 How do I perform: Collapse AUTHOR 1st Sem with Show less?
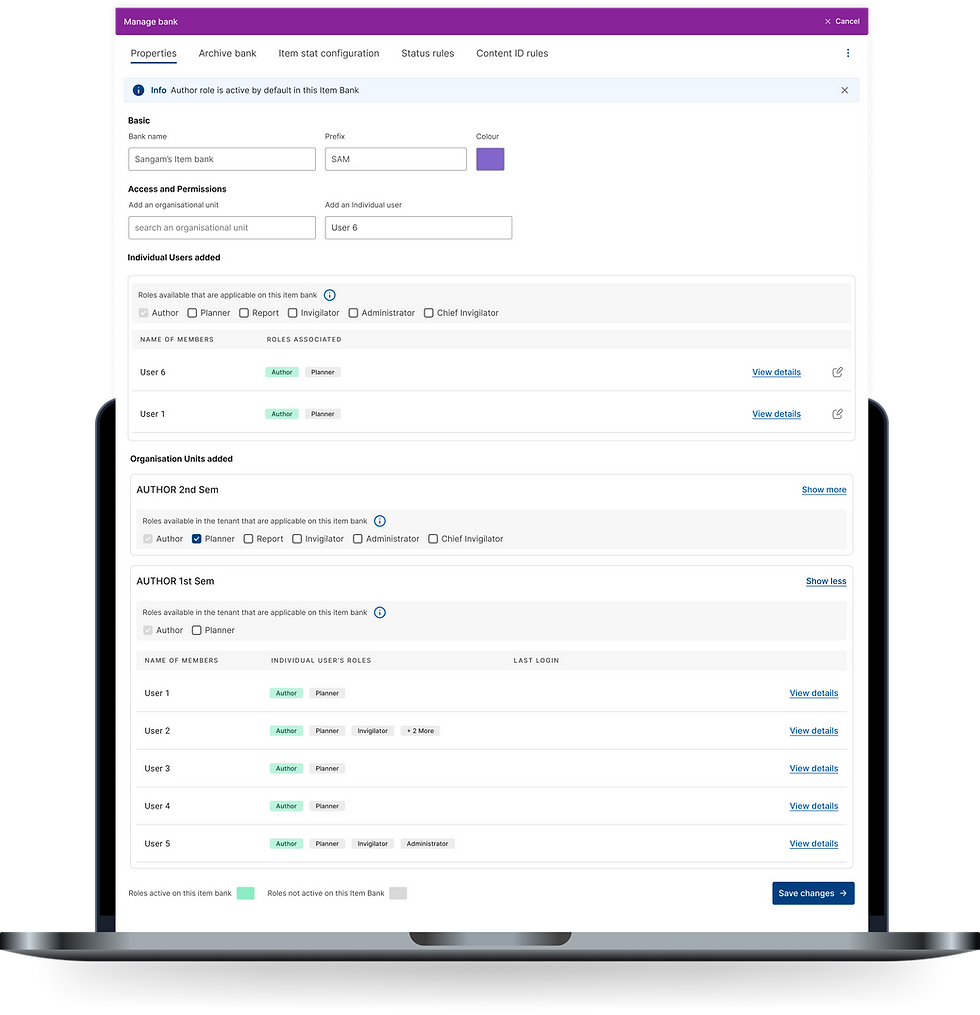(826, 581)
